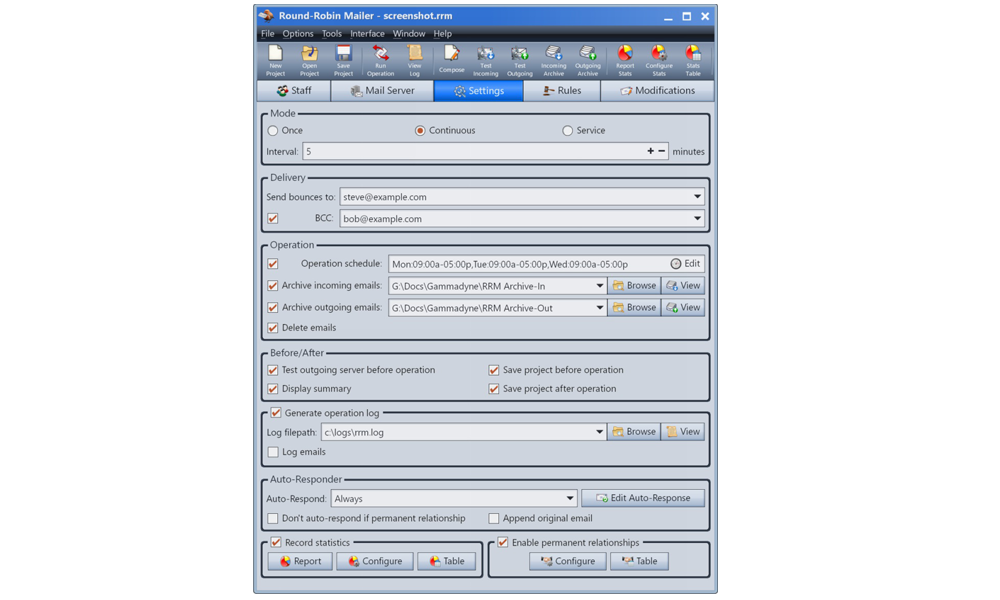Open the Tools menu
This screenshot has height=600, width=1000.
click(331, 34)
